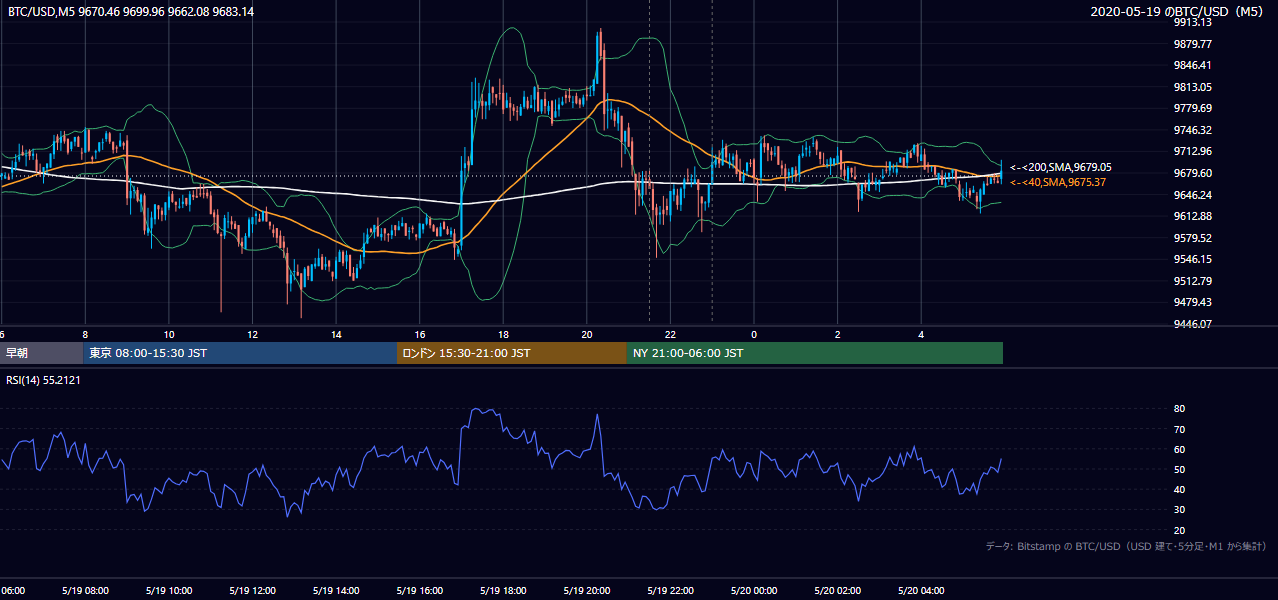The height and width of the screenshot is (600, 1278).
Task: Click price axis value 9779.69
Action: tap(1193, 108)
